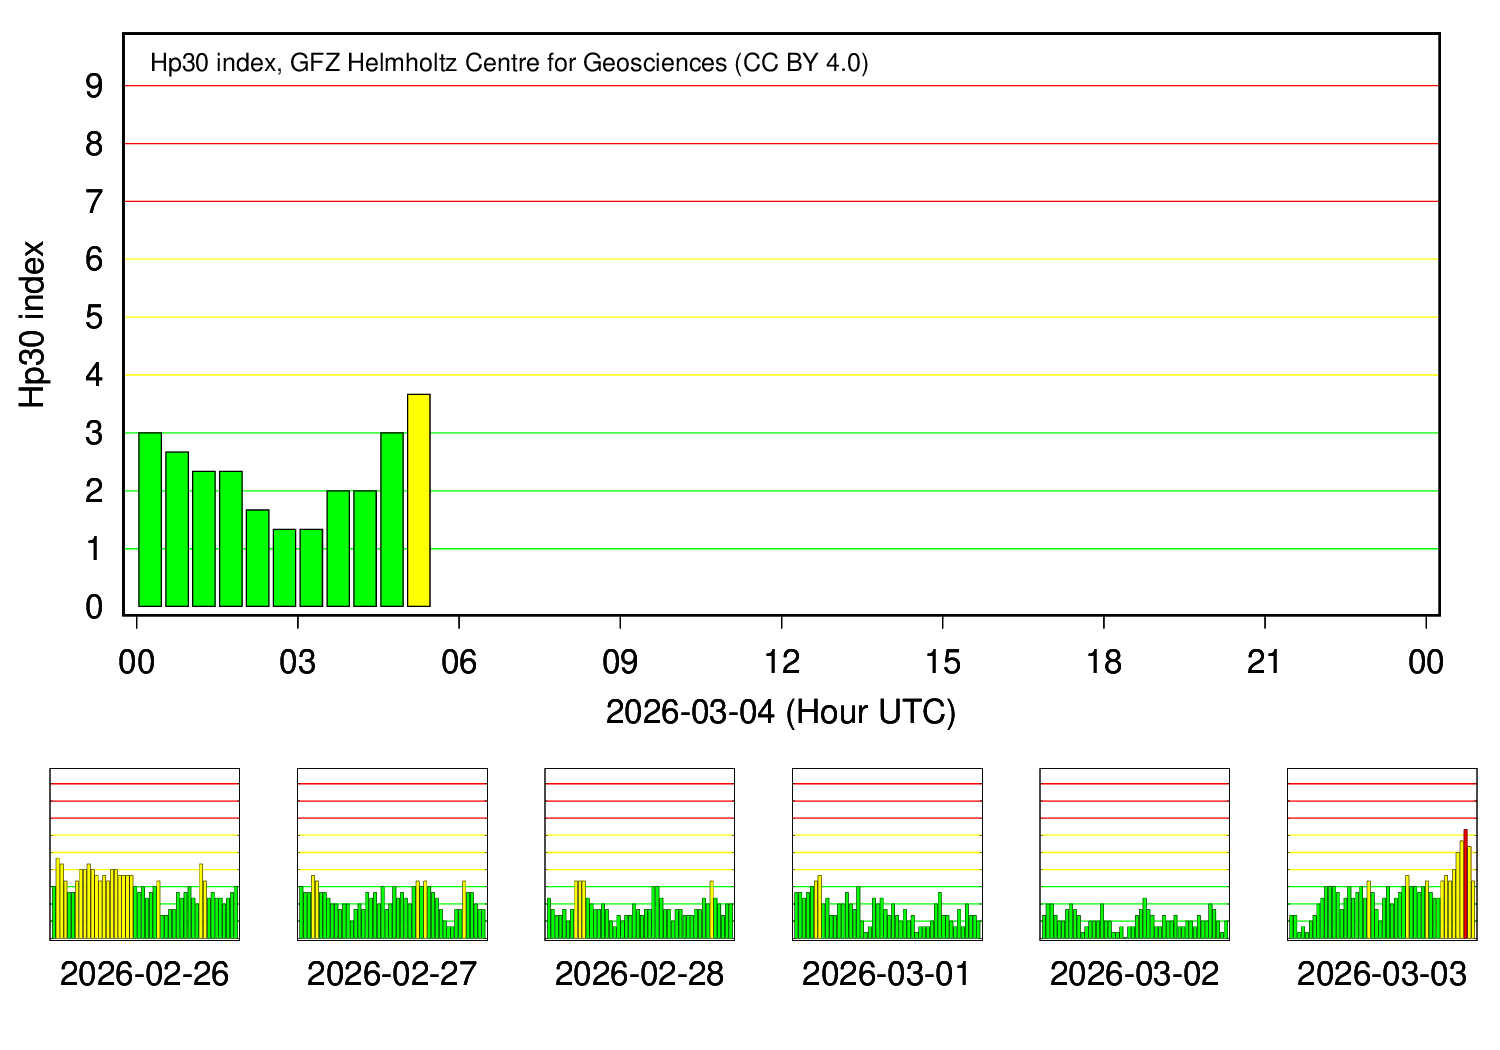This screenshot has height=1050, width=1500.
Task: Click the red spike in the 2026-03-03 thumbnail
Action: 1463,885
